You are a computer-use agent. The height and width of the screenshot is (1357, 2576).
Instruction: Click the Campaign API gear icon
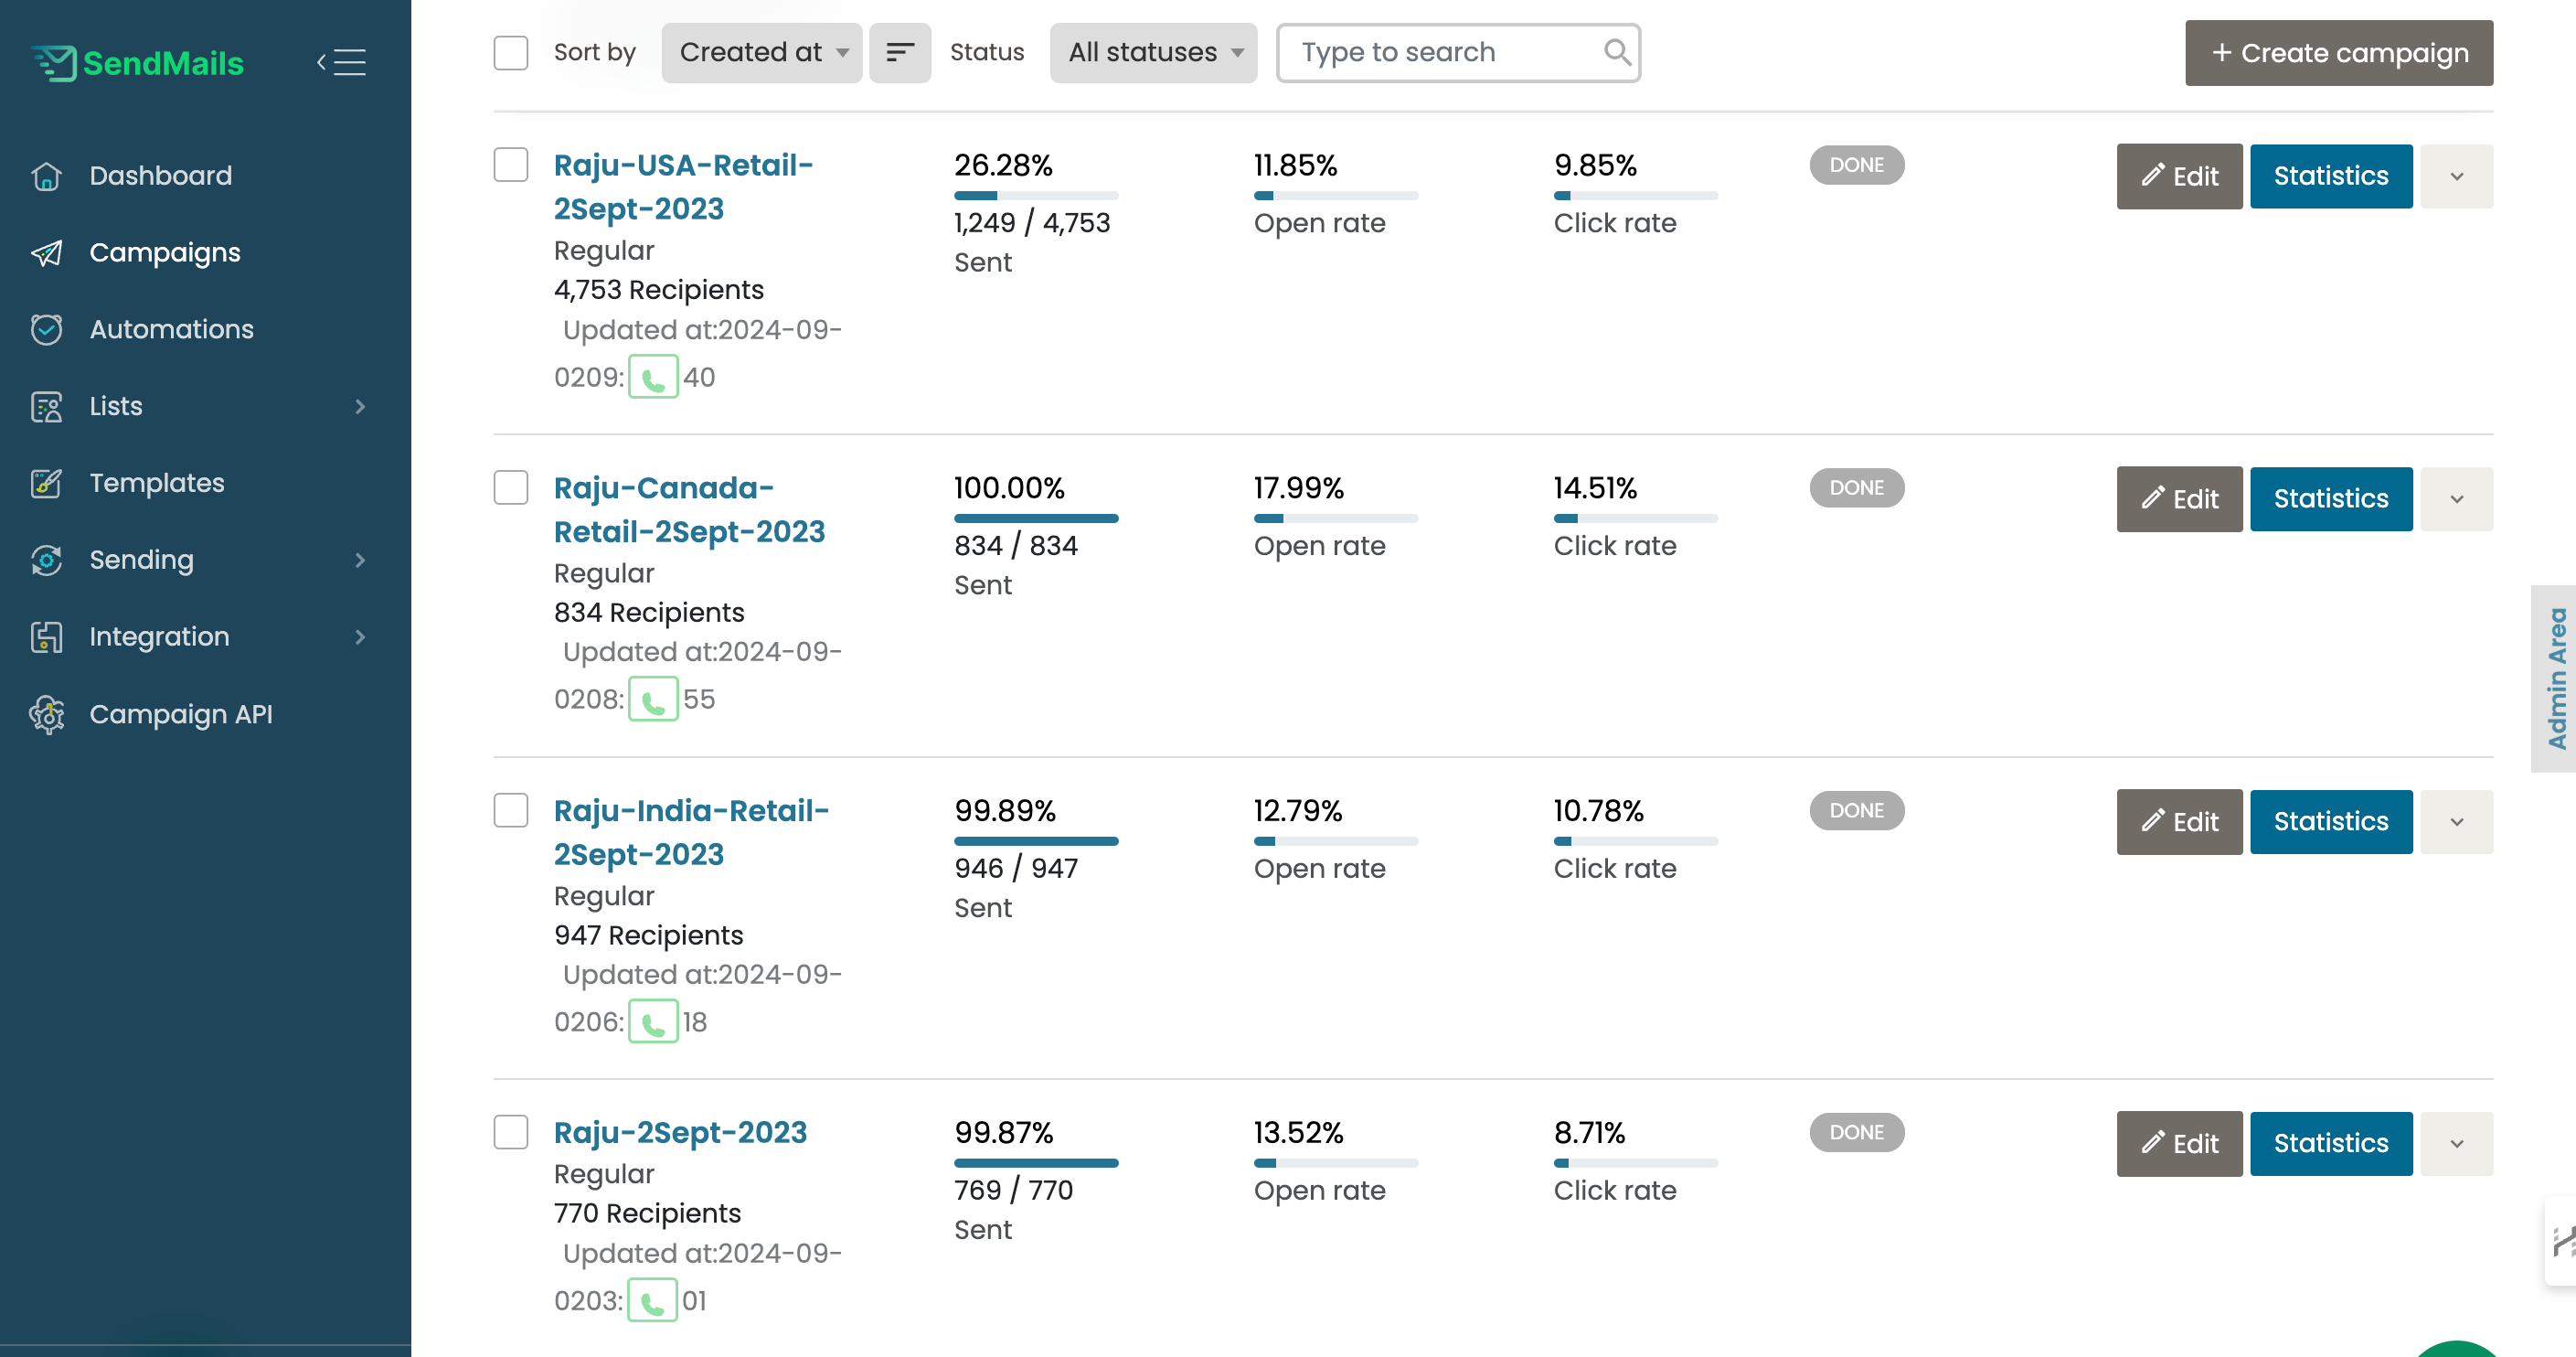click(47, 714)
